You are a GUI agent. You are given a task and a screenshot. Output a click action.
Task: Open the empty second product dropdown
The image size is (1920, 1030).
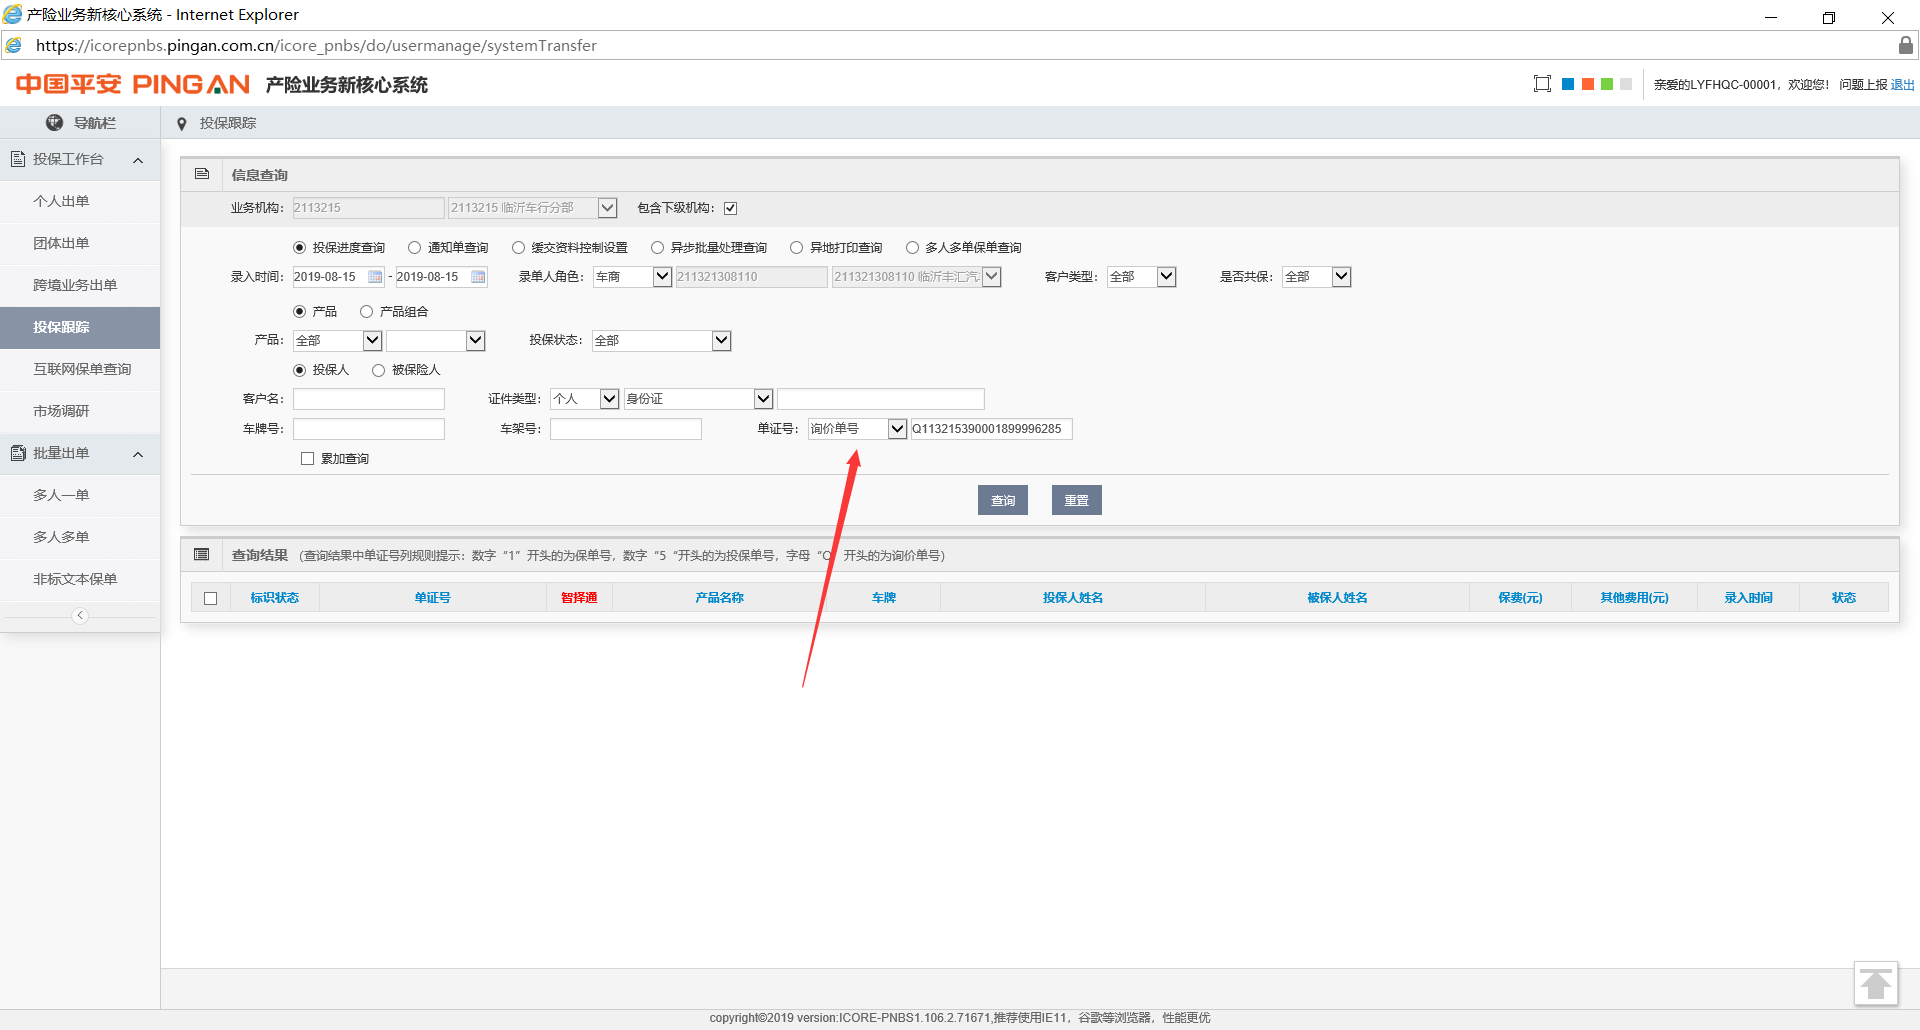click(436, 341)
